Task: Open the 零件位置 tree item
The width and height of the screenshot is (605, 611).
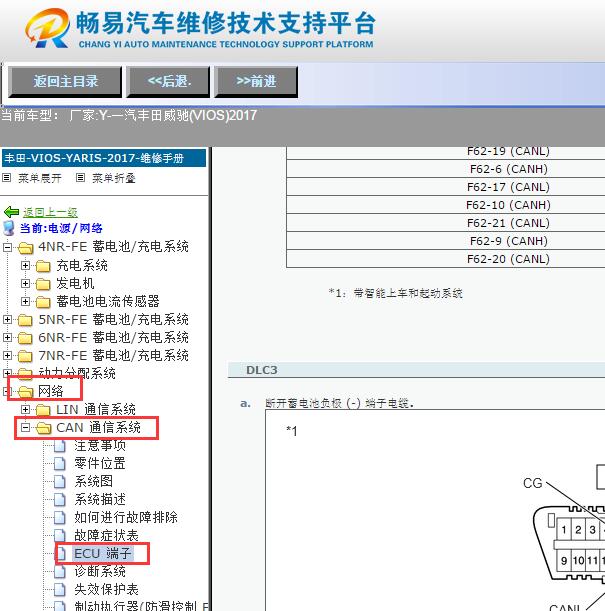Action: click(x=100, y=463)
